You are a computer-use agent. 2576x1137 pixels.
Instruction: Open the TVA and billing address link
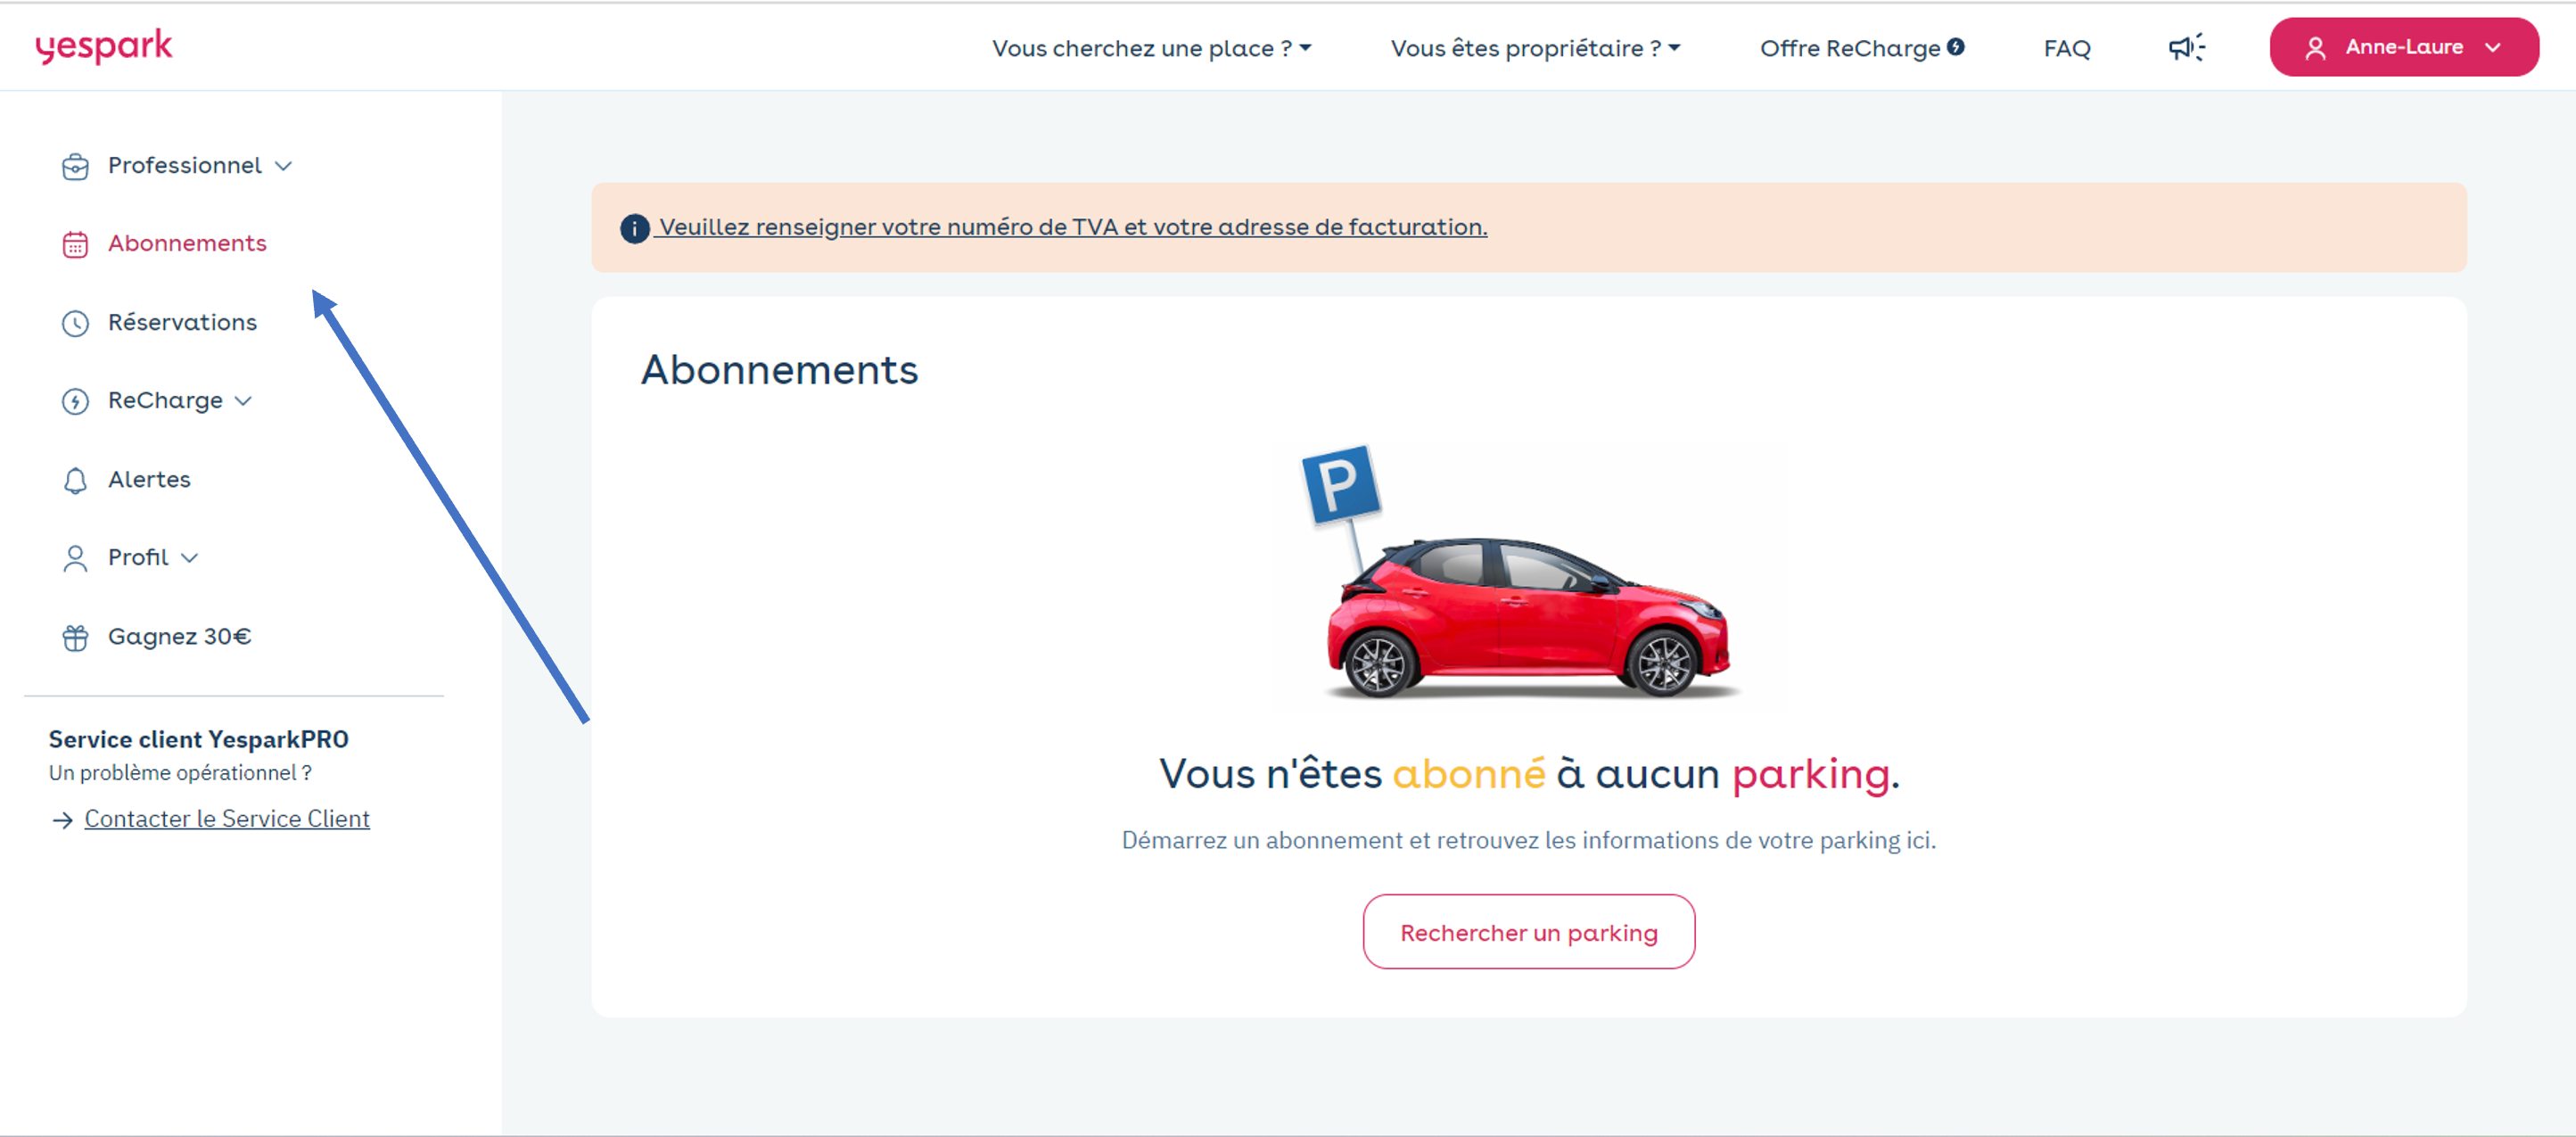tap(1072, 227)
